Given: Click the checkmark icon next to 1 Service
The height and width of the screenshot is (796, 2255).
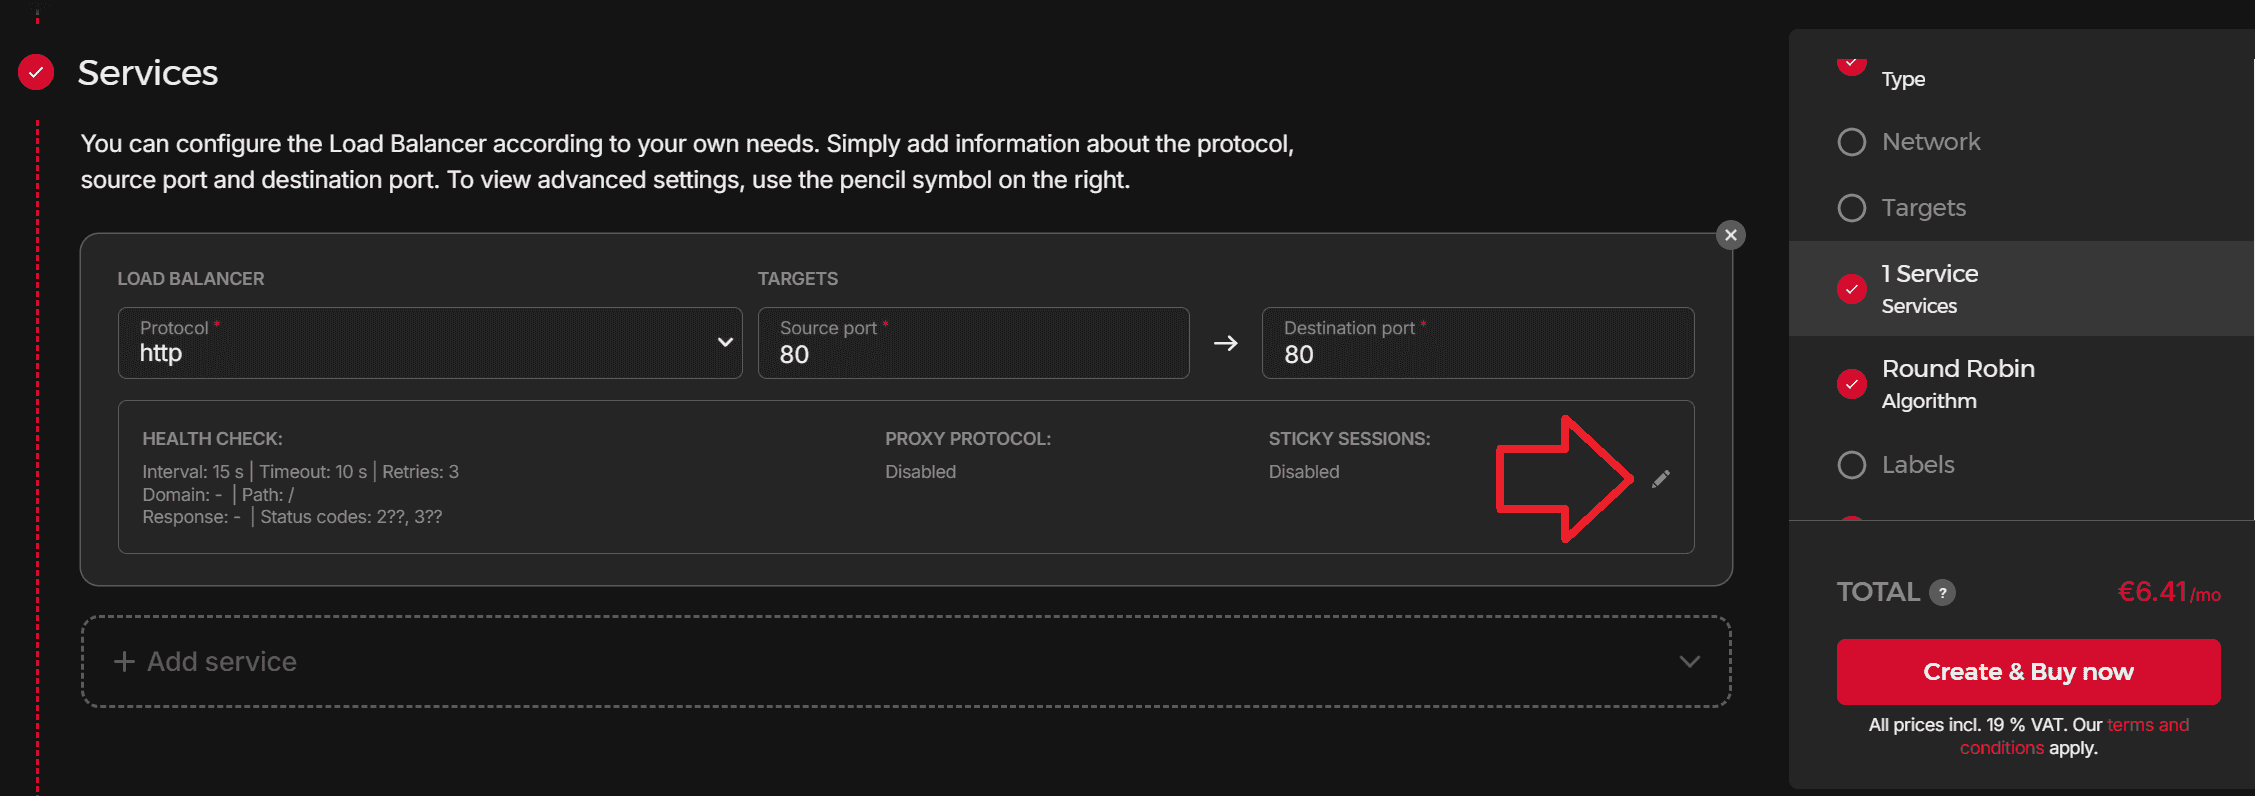Looking at the screenshot, I should (x=1852, y=289).
